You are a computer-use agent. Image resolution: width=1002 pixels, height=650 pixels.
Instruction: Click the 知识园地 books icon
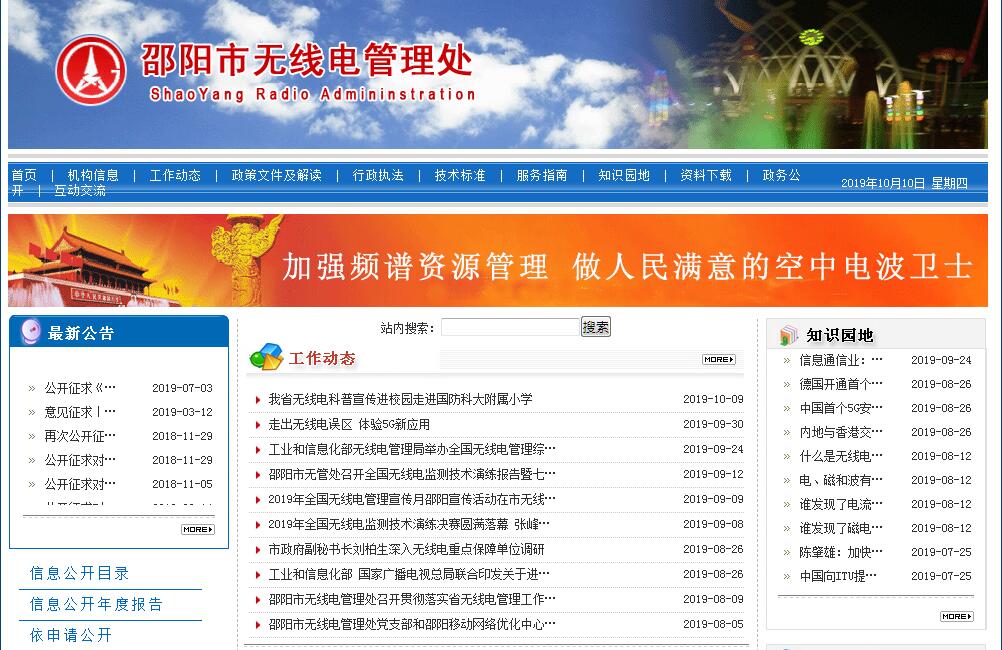789,335
